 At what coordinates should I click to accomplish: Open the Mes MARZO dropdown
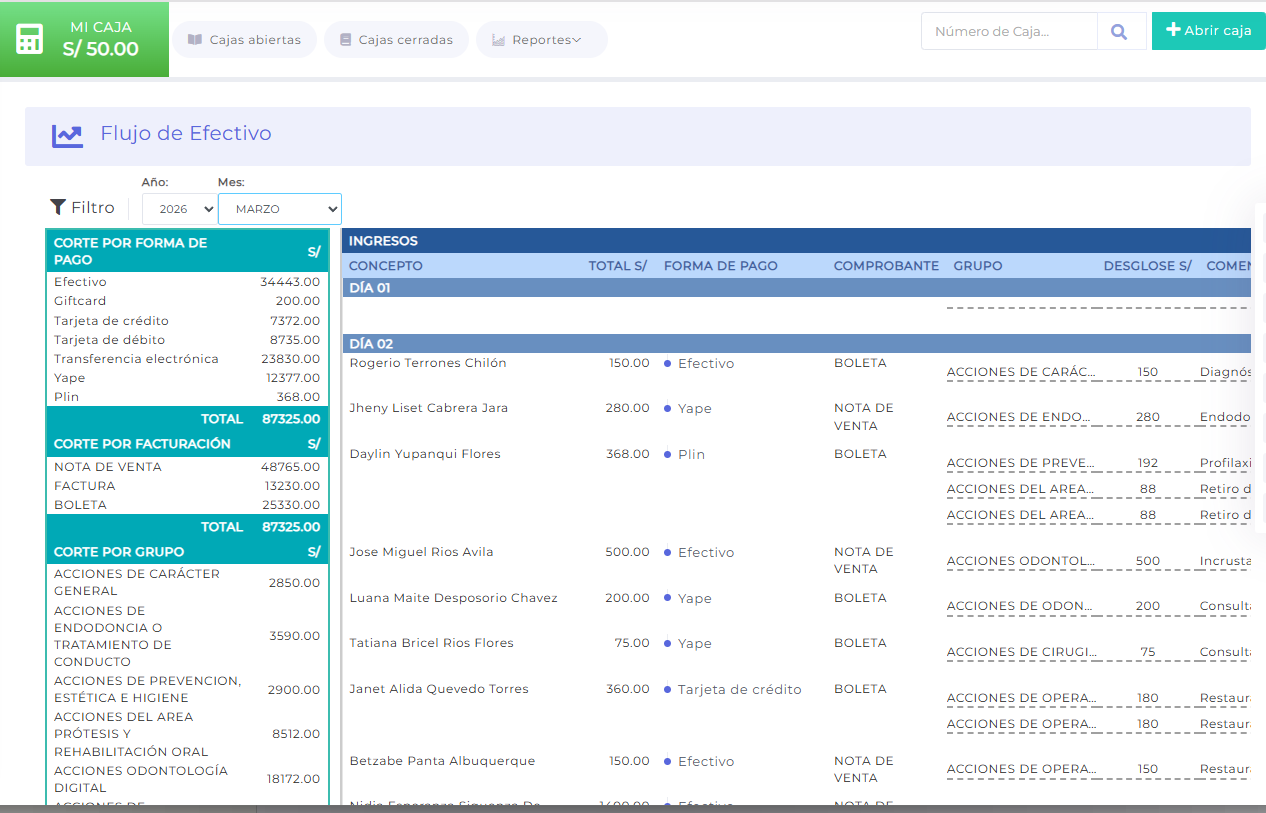point(280,209)
